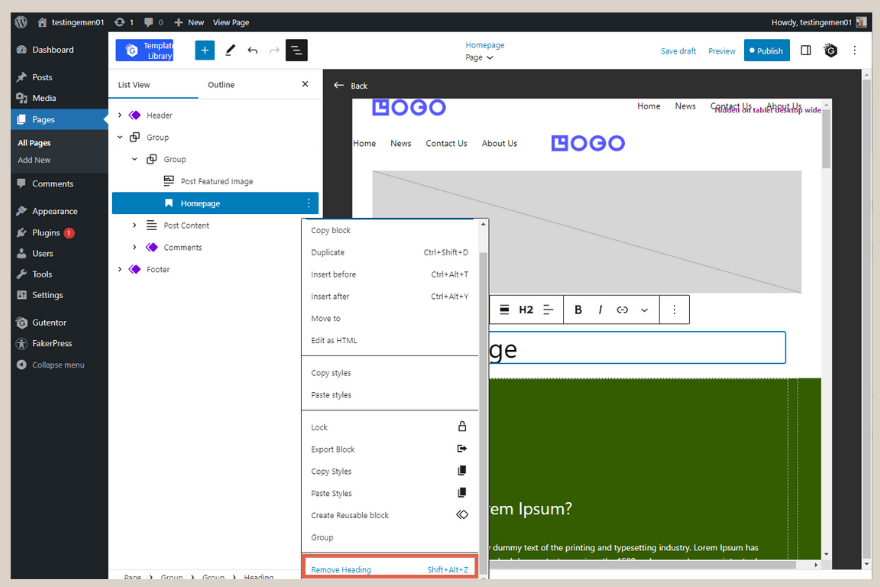Toggle the settings sidebar near Publish

click(x=808, y=50)
